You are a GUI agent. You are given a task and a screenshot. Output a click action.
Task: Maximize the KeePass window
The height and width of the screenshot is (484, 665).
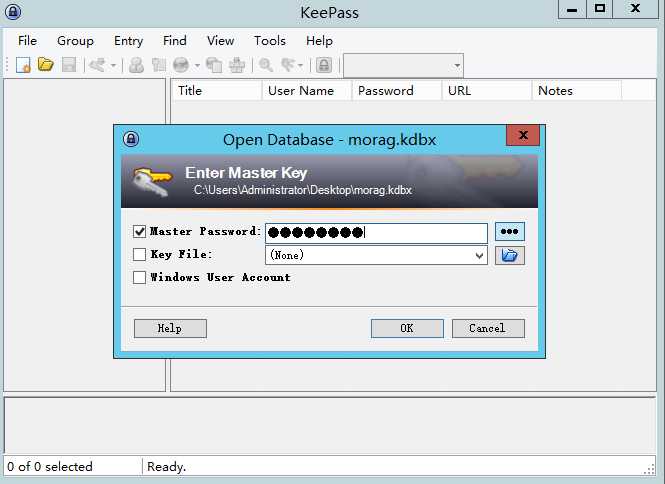600,8
